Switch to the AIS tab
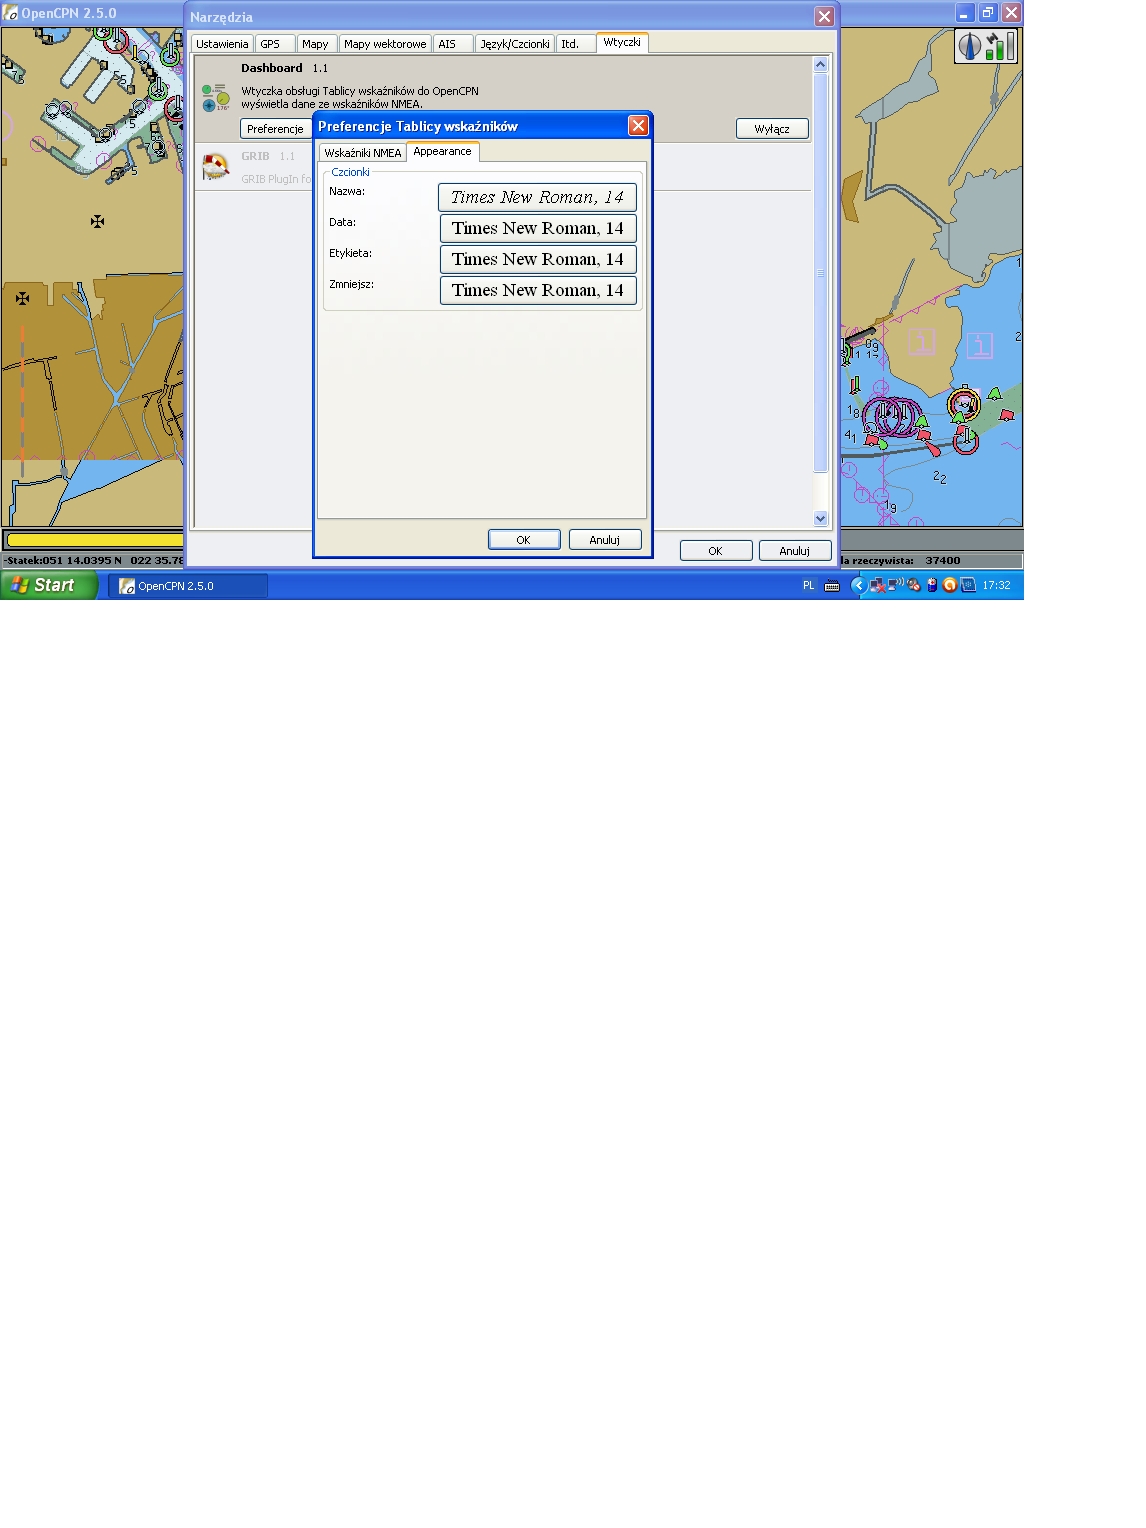This screenshot has height=1528, width=1146. (453, 44)
